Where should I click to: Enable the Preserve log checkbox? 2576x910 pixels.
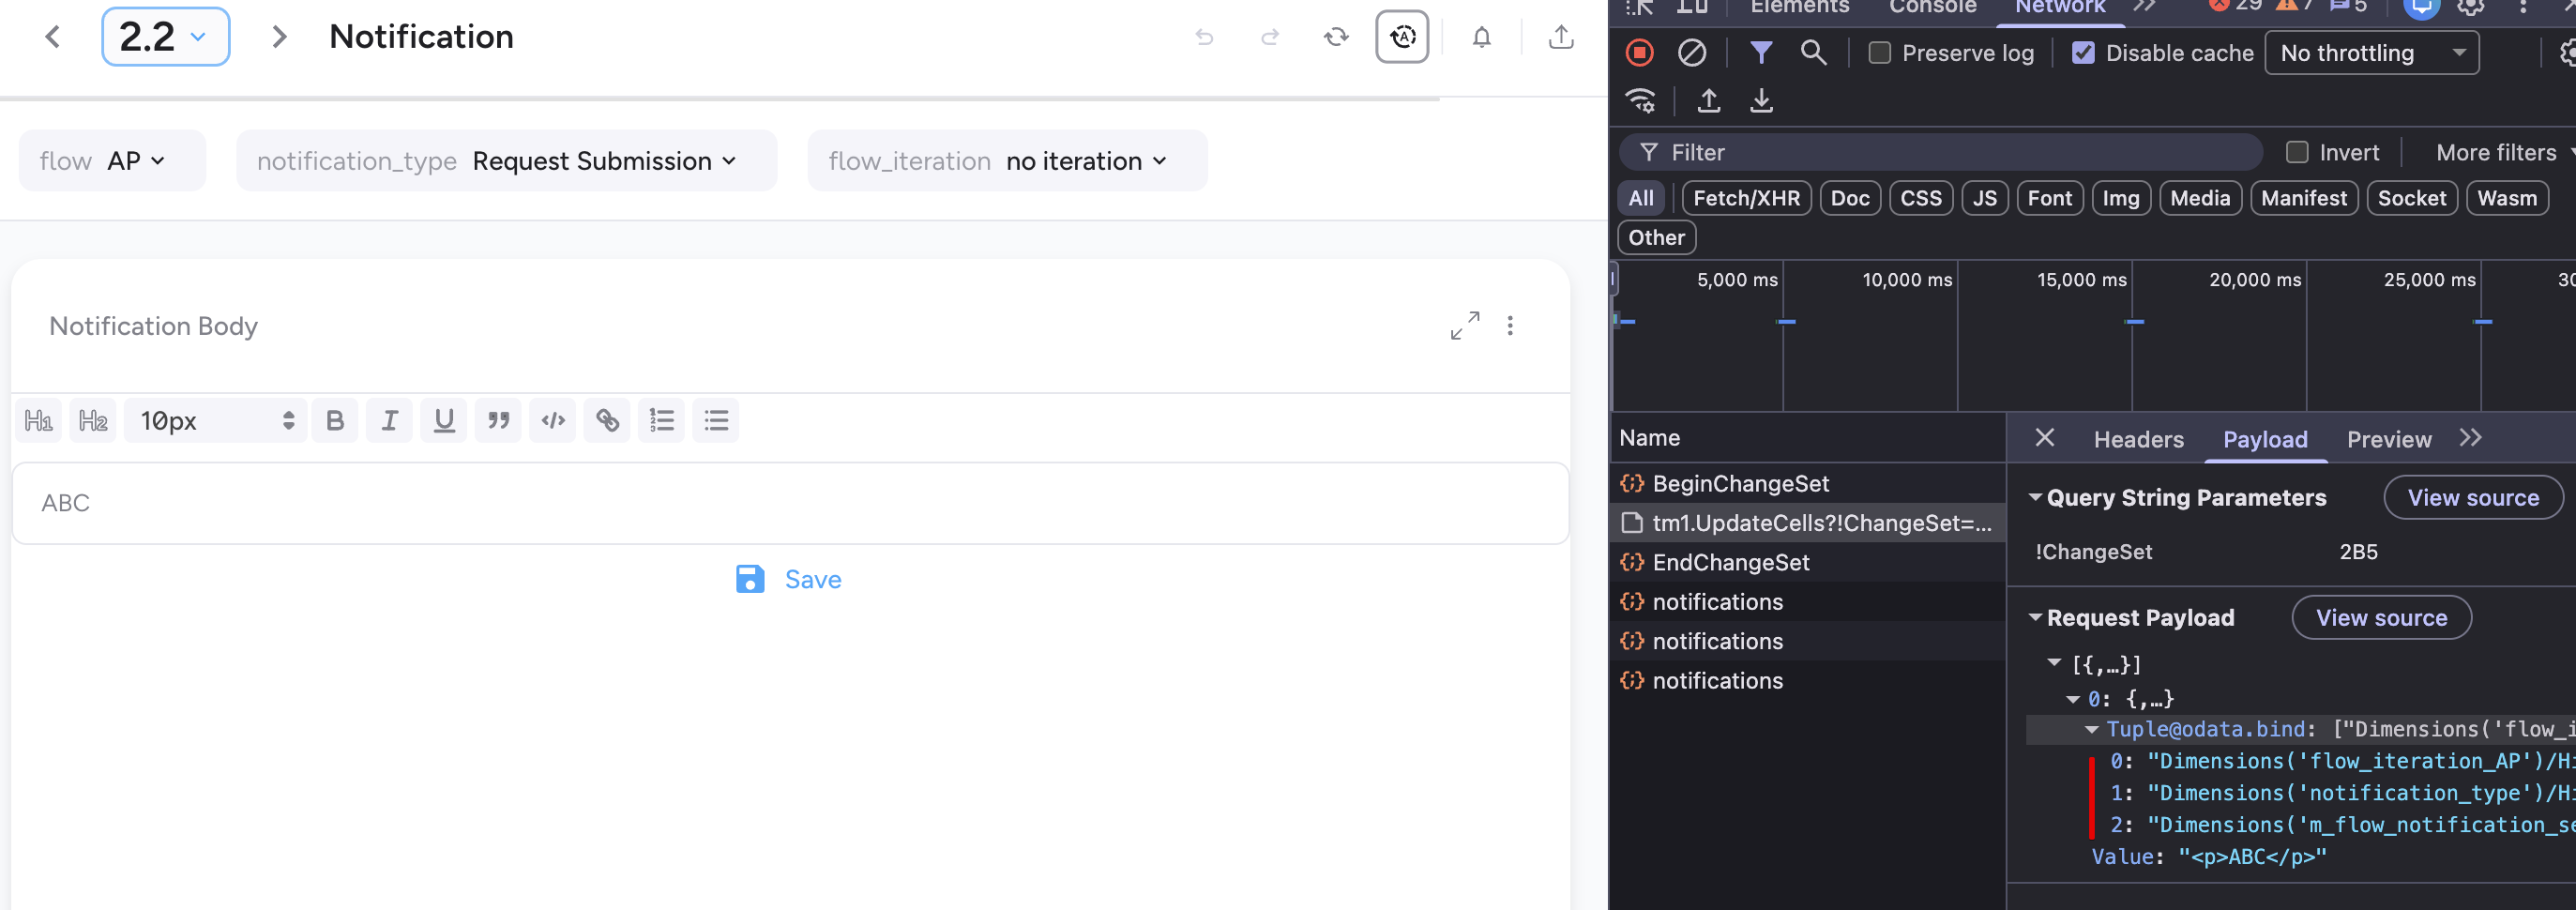click(1880, 53)
